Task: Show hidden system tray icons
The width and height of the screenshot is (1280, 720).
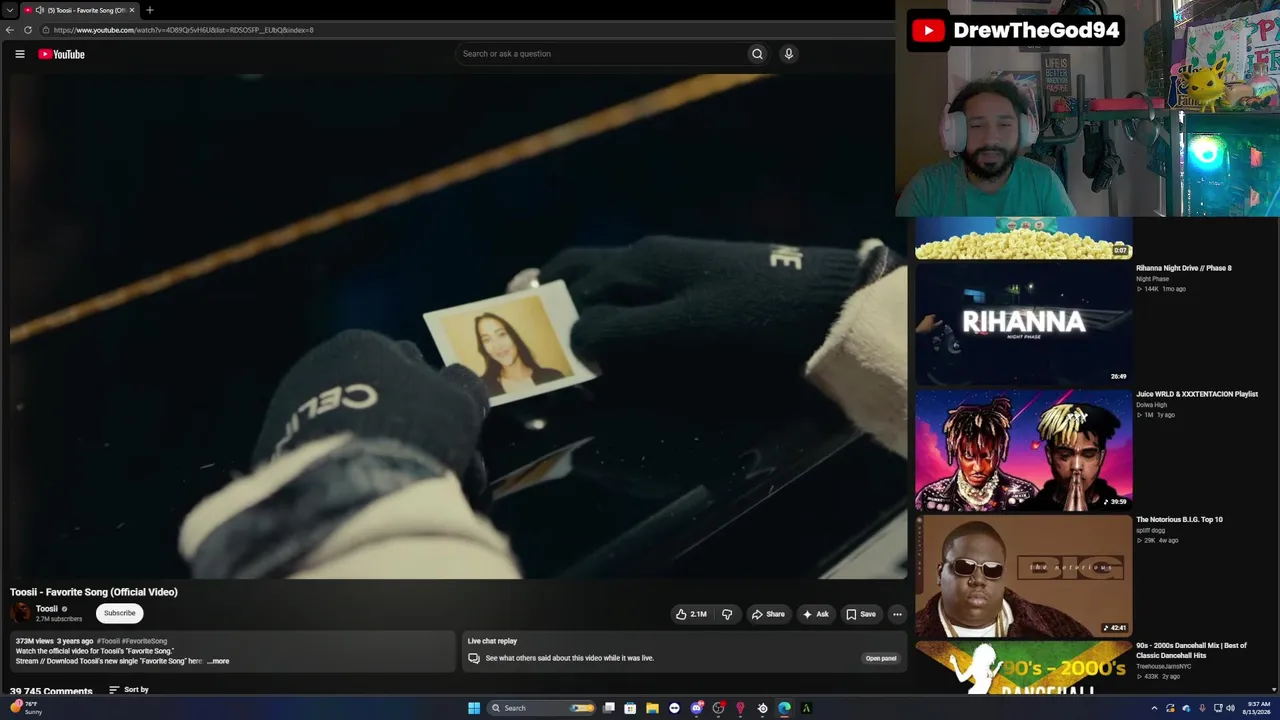Action: coord(1154,708)
